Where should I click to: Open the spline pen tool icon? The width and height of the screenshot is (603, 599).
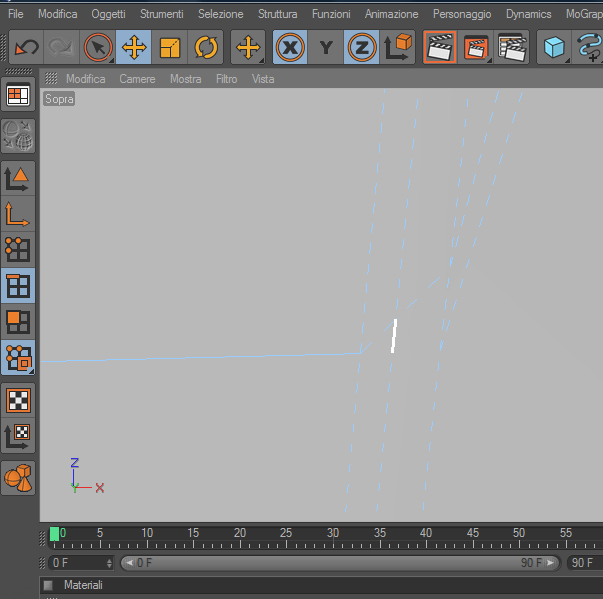(x=588, y=48)
